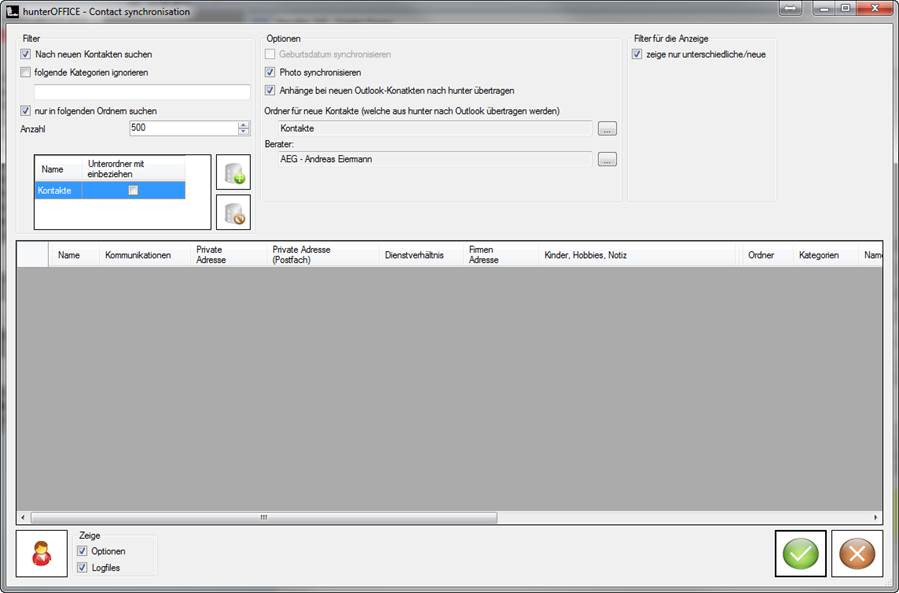Toggle 'zeige nur unterschiedliche/neue' filter
The width and height of the screenshot is (899, 593).
(x=638, y=54)
